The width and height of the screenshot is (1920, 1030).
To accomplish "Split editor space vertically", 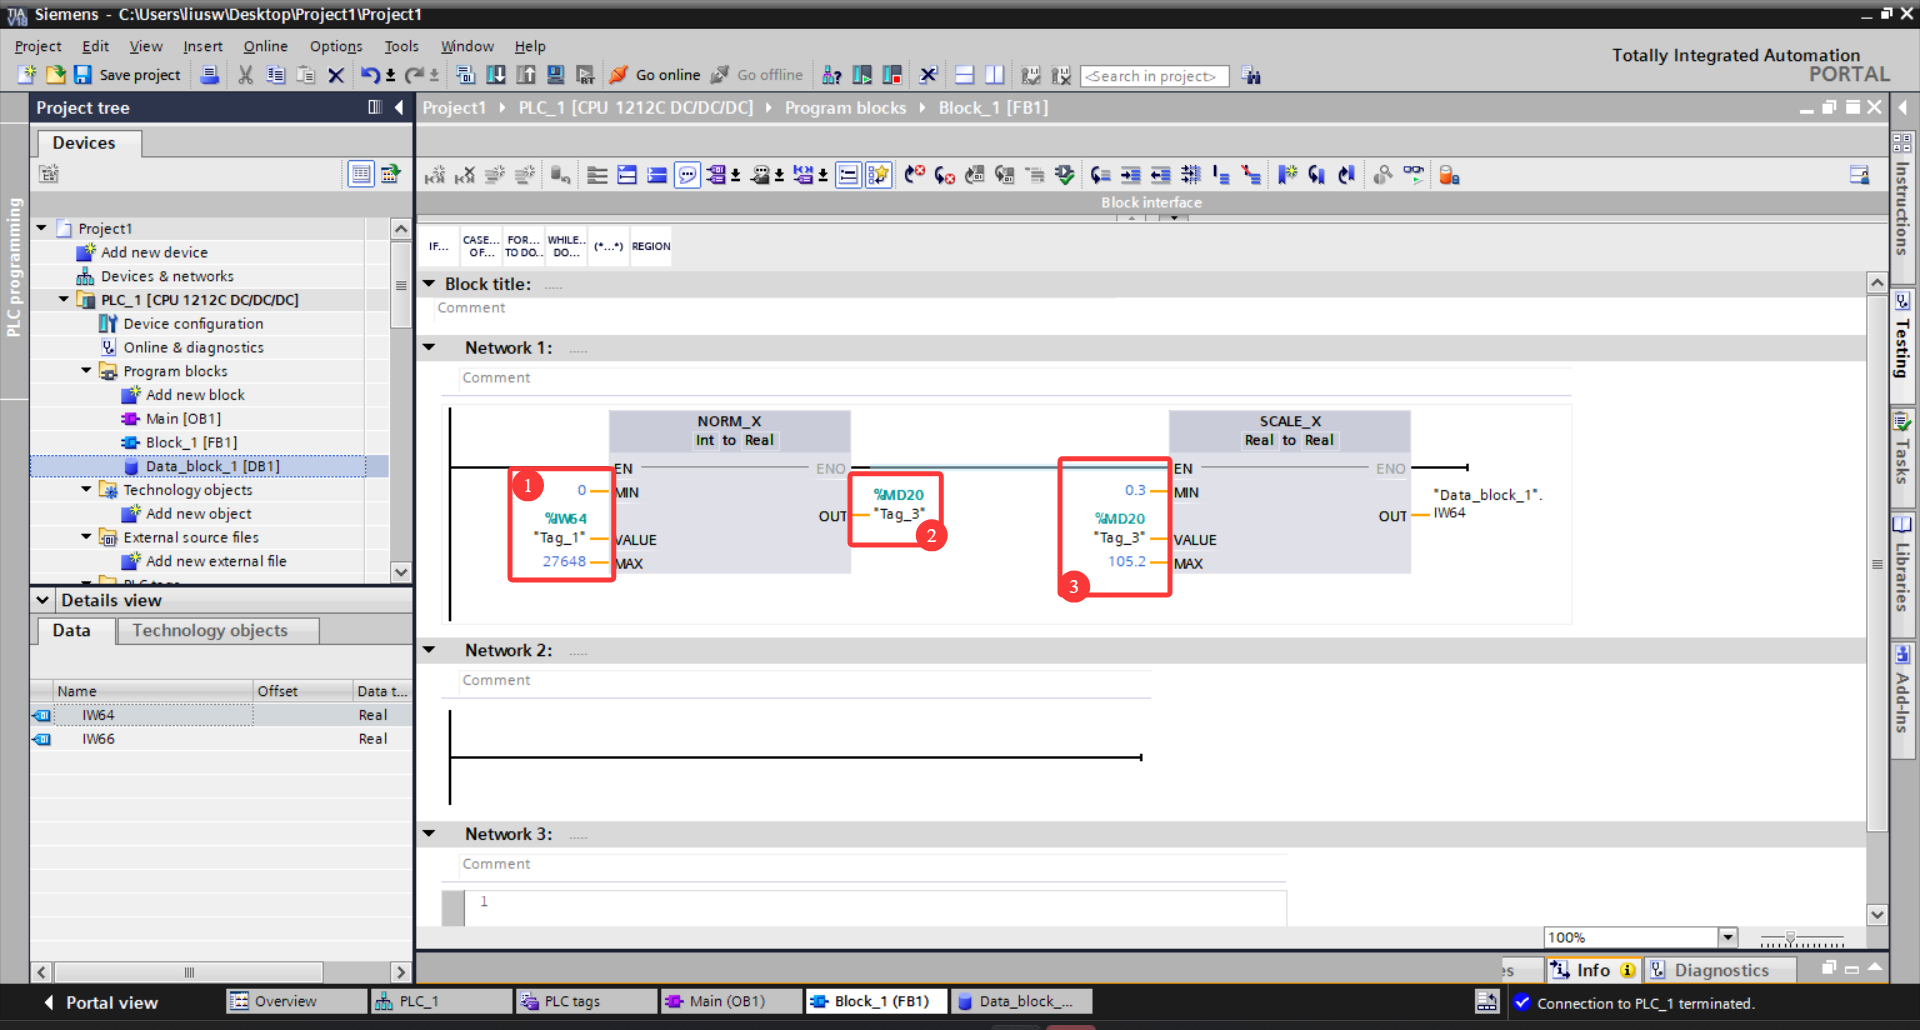I will click(x=995, y=75).
